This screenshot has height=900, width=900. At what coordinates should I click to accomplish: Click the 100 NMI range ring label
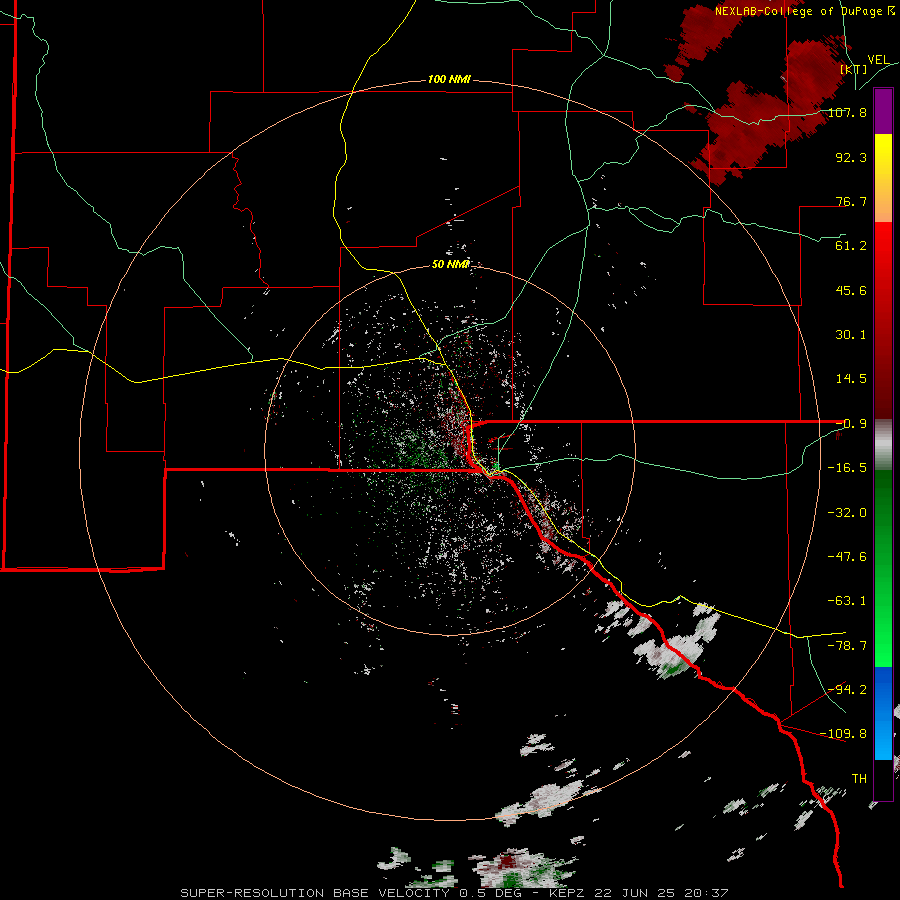449,79
